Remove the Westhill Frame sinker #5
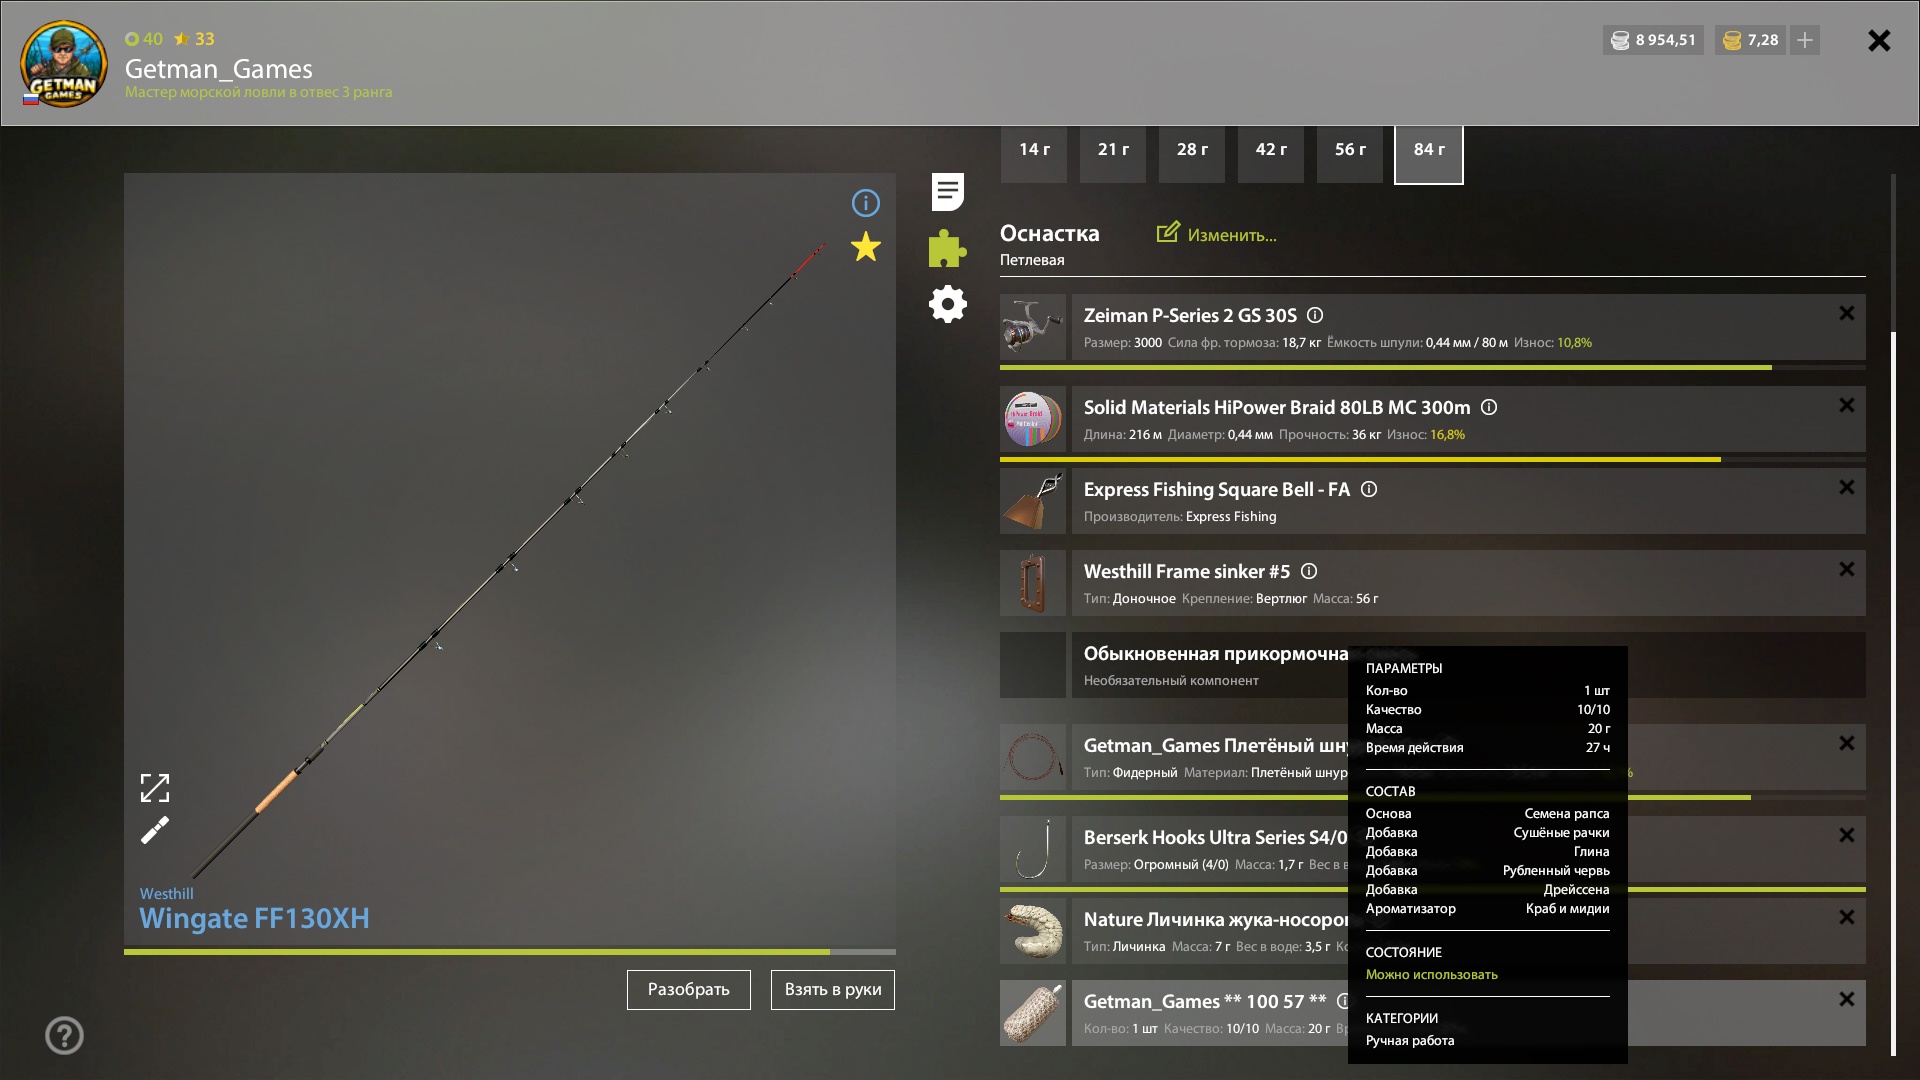1920x1080 pixels. click(x=1847, y=569)
